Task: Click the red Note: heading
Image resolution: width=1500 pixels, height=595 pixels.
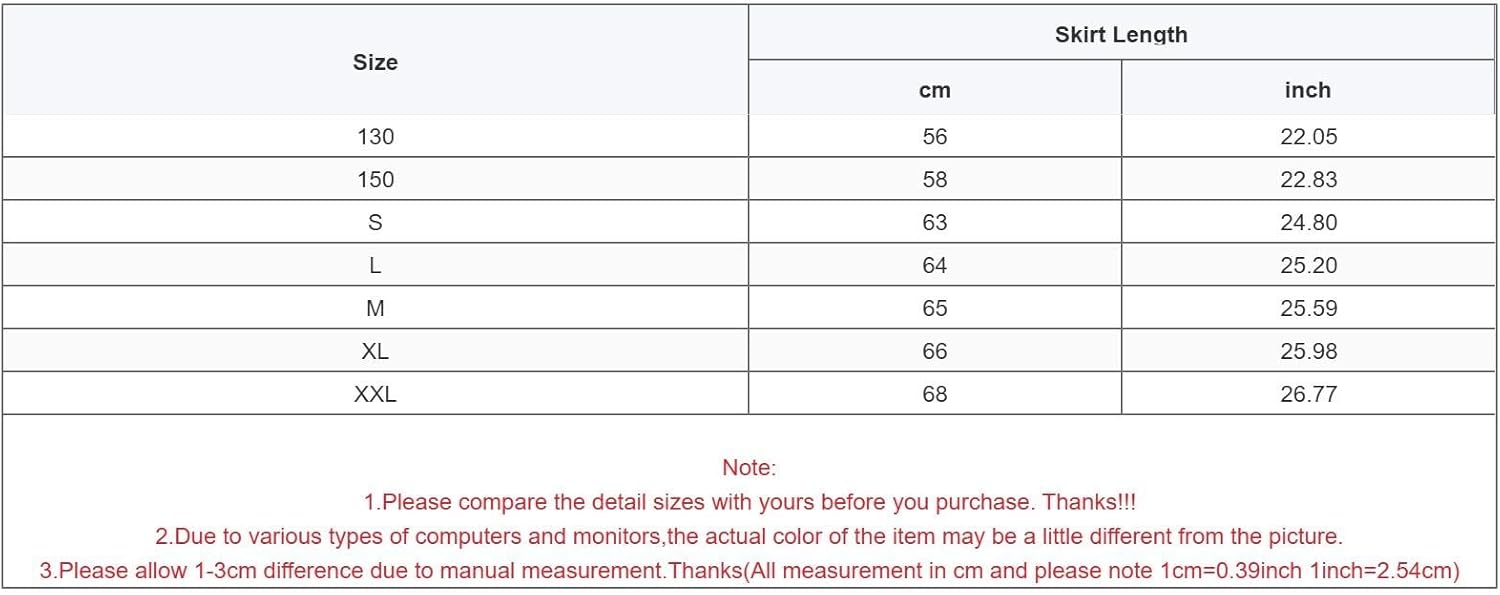Action: tap(749, 467)
